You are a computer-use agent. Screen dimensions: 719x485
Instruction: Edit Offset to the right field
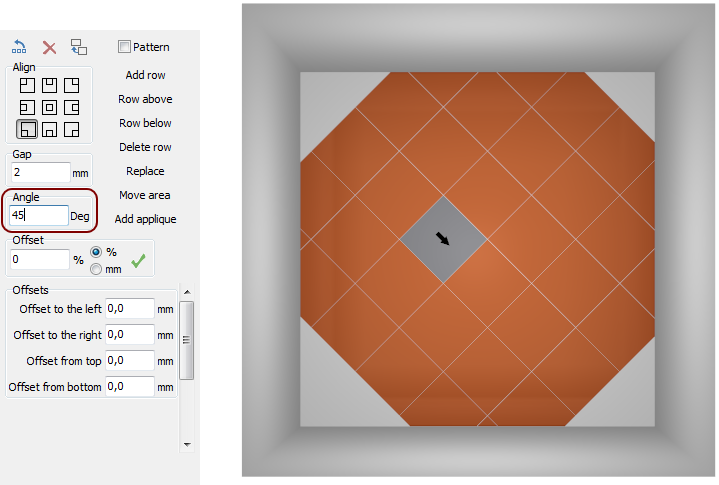coord(130,335)
